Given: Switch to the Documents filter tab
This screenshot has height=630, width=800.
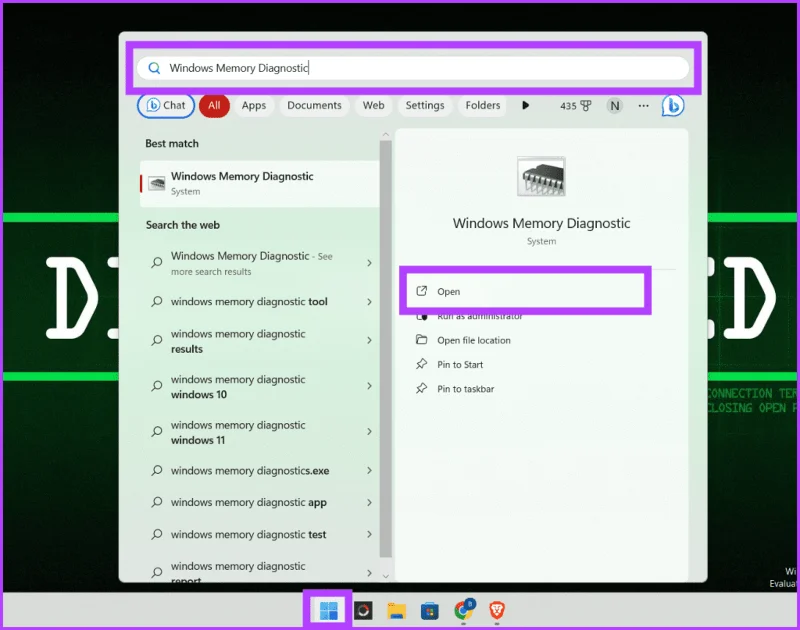Looking at the screenshot, I should [x=314, y=106].
